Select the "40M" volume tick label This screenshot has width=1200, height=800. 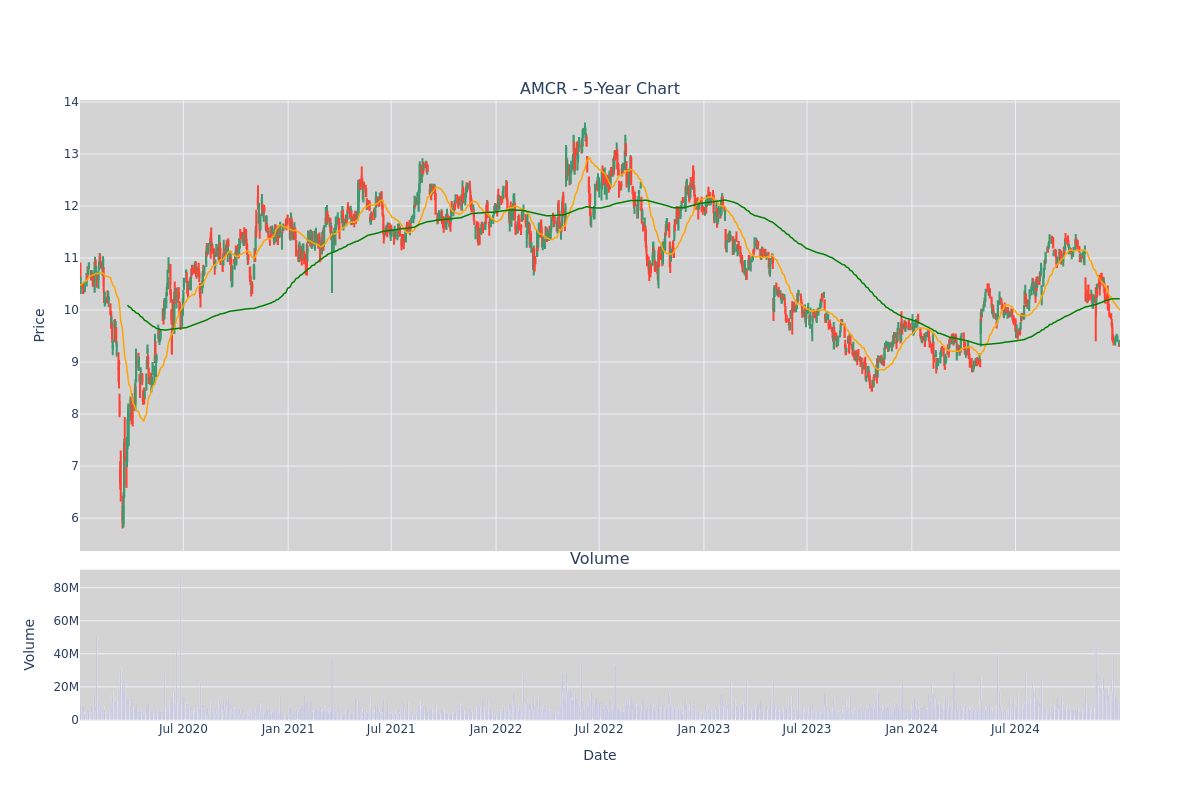click(x=66, y=654)
